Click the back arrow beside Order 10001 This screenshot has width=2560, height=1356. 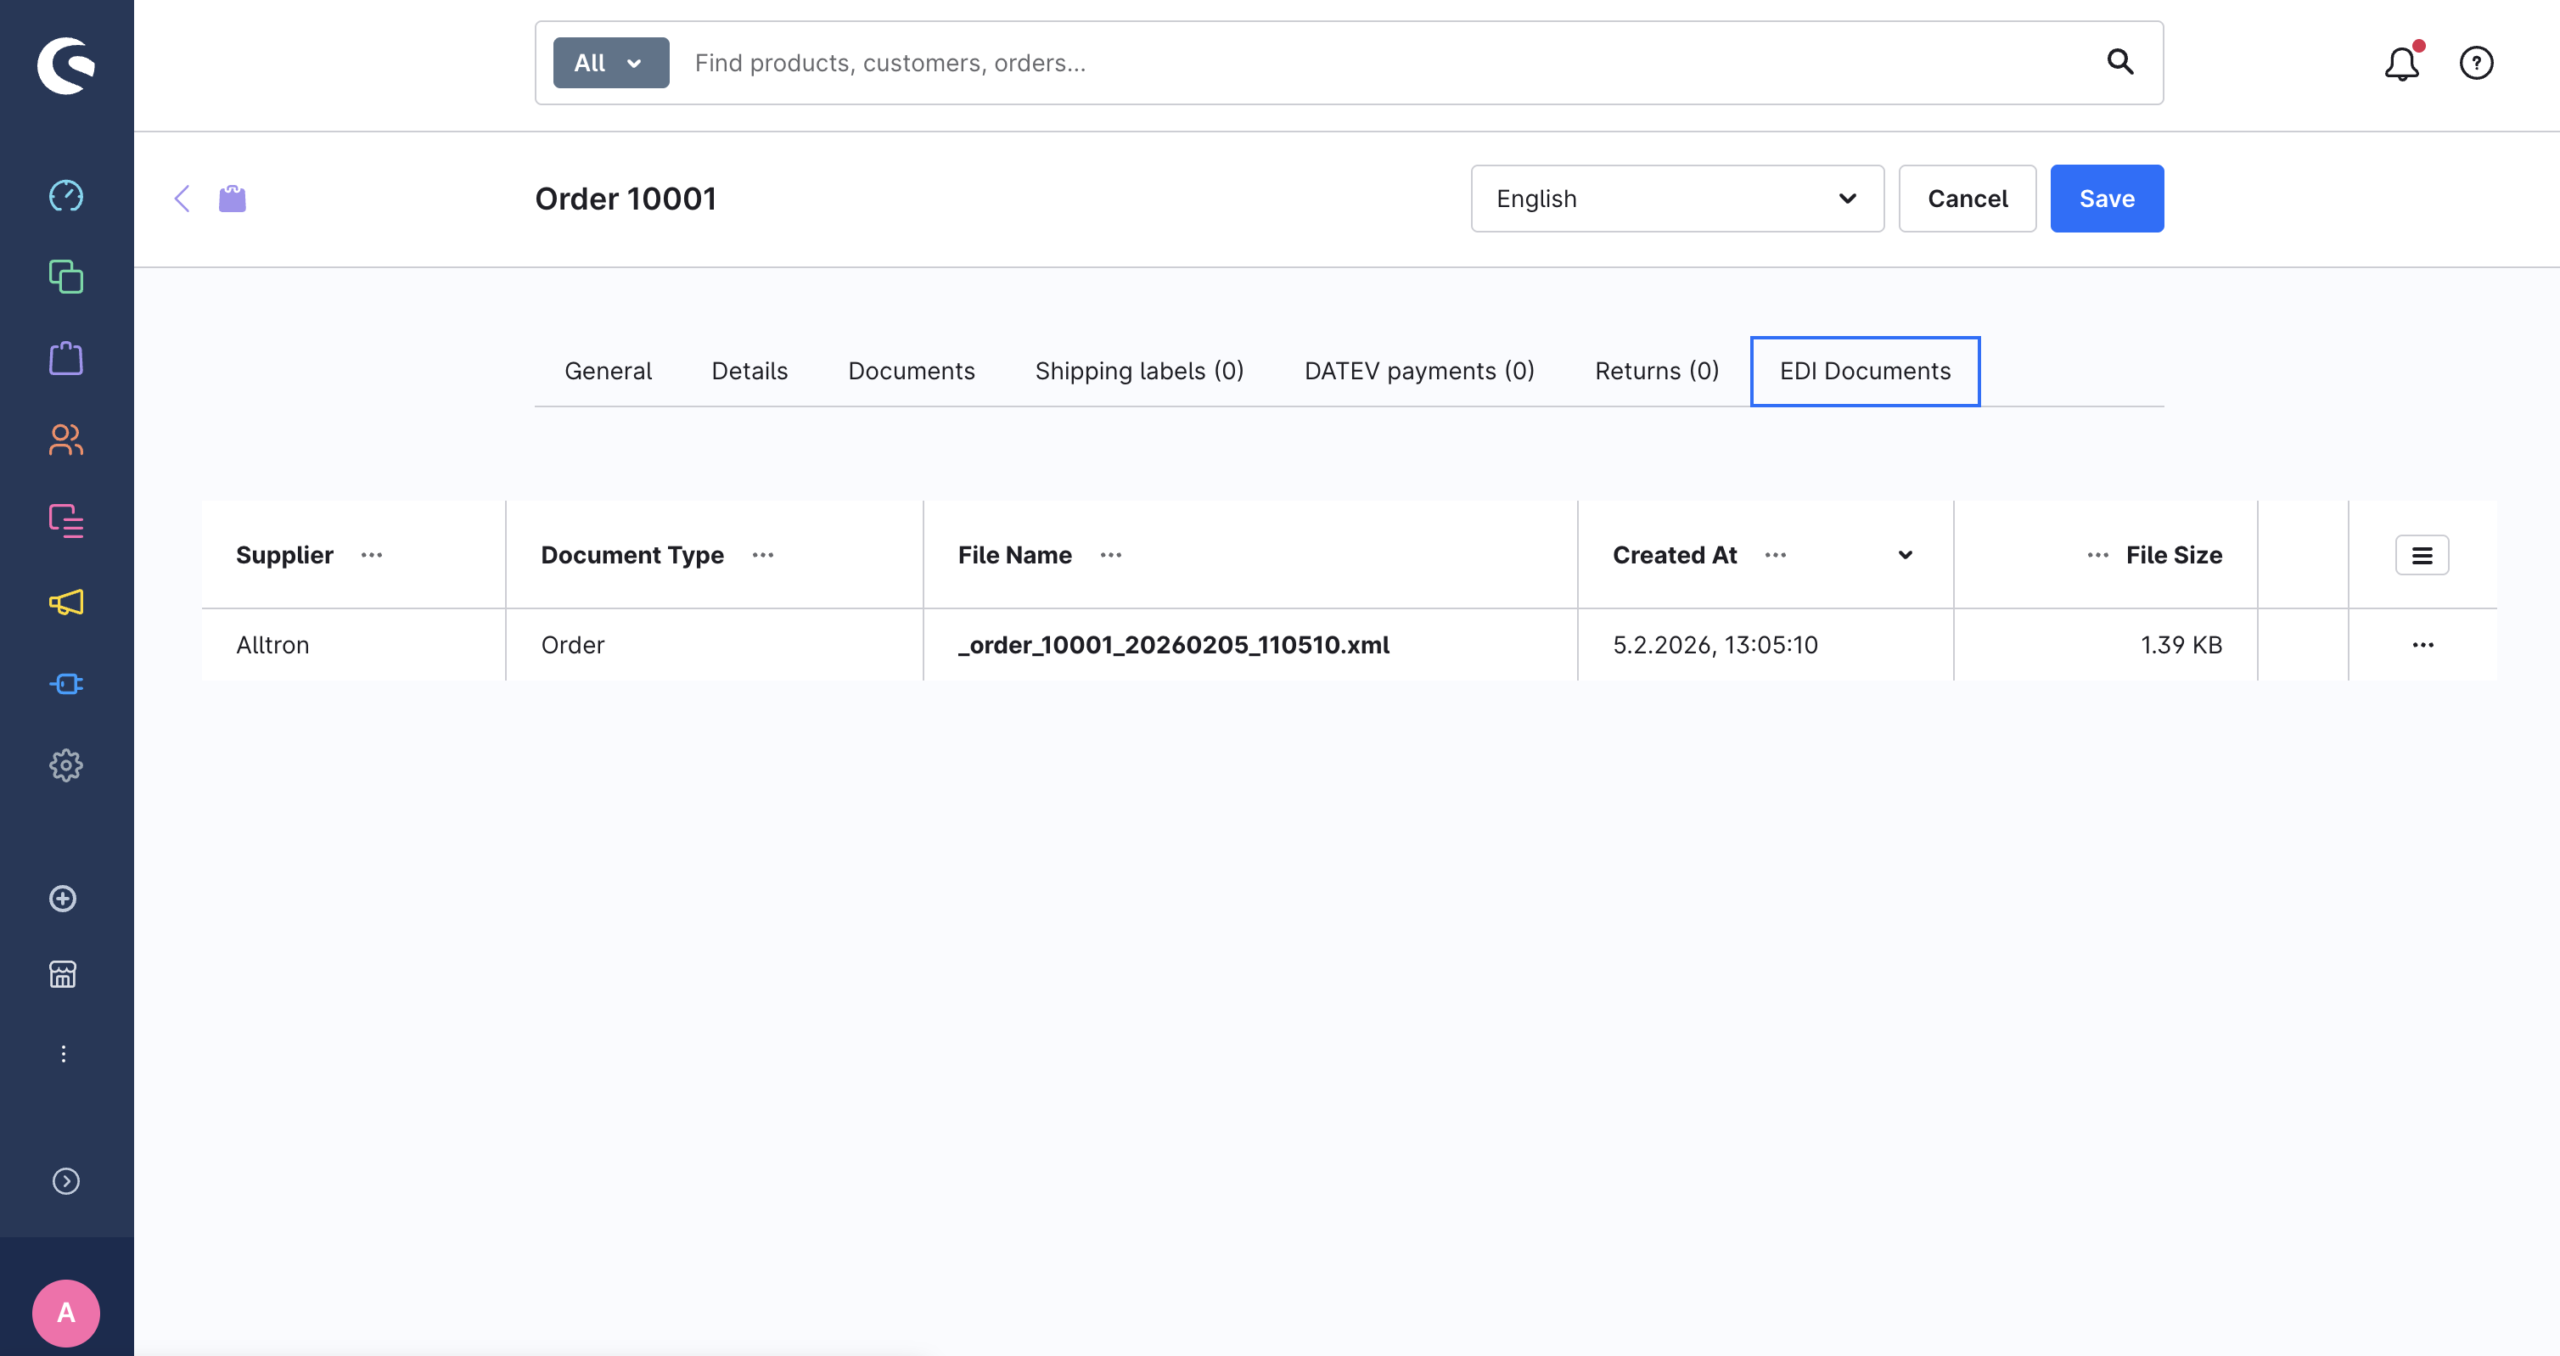pyautogui.click(x=182, y=198)
